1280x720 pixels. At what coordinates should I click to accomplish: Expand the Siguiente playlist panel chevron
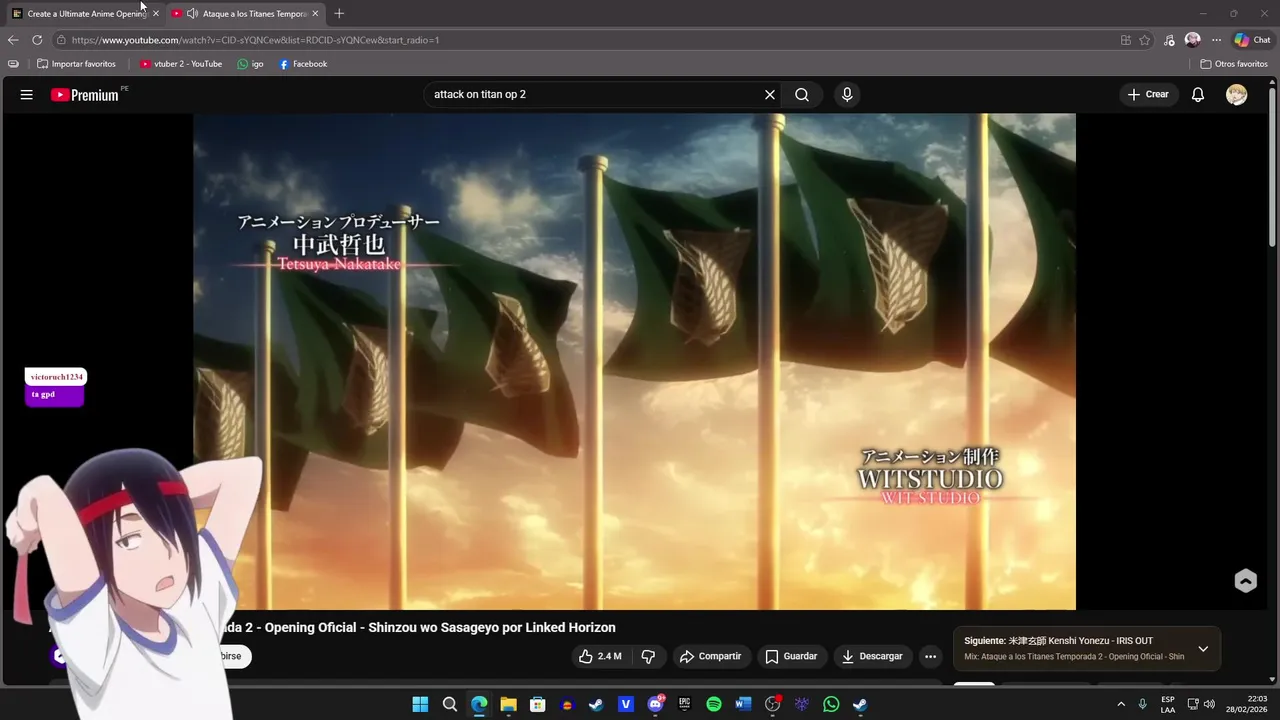click(1203, 649)
